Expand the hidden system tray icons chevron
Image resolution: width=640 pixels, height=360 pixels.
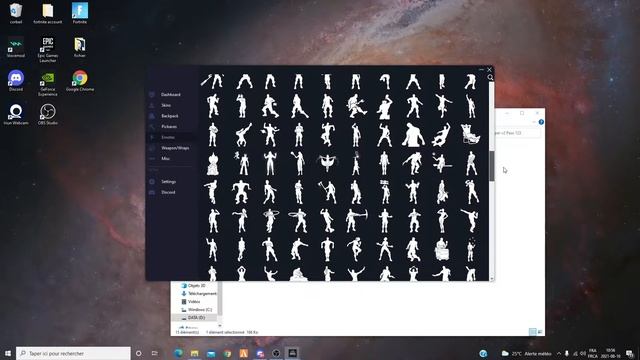(558, 353)
